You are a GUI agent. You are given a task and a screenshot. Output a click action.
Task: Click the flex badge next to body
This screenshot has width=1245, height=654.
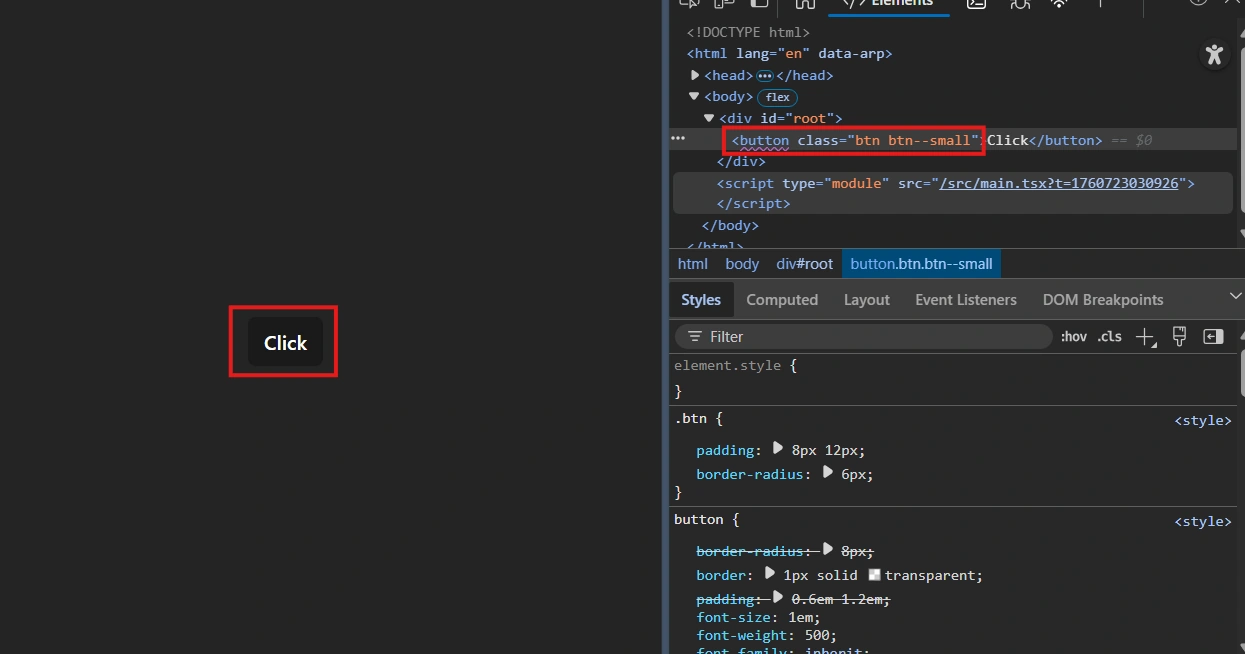(778, 98)
